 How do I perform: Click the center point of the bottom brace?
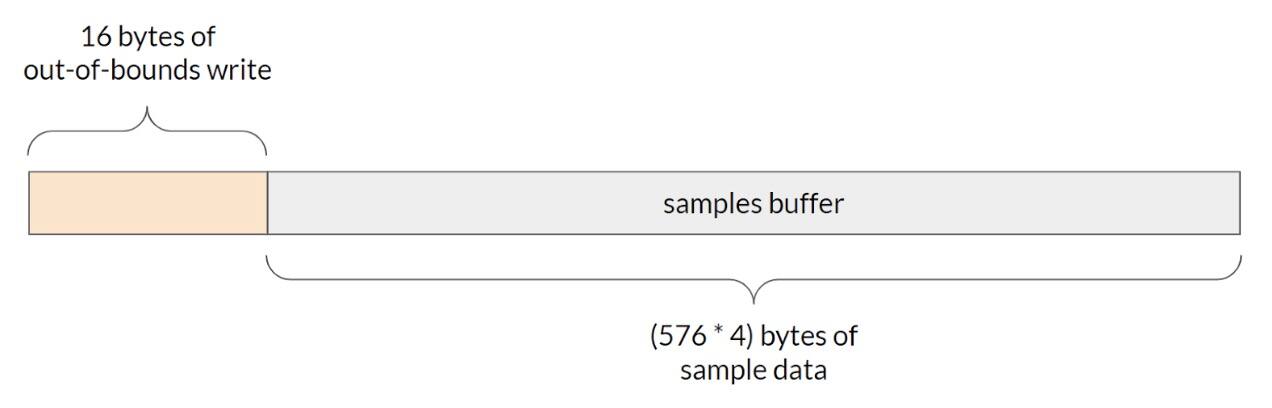click(x=753, y=296)
